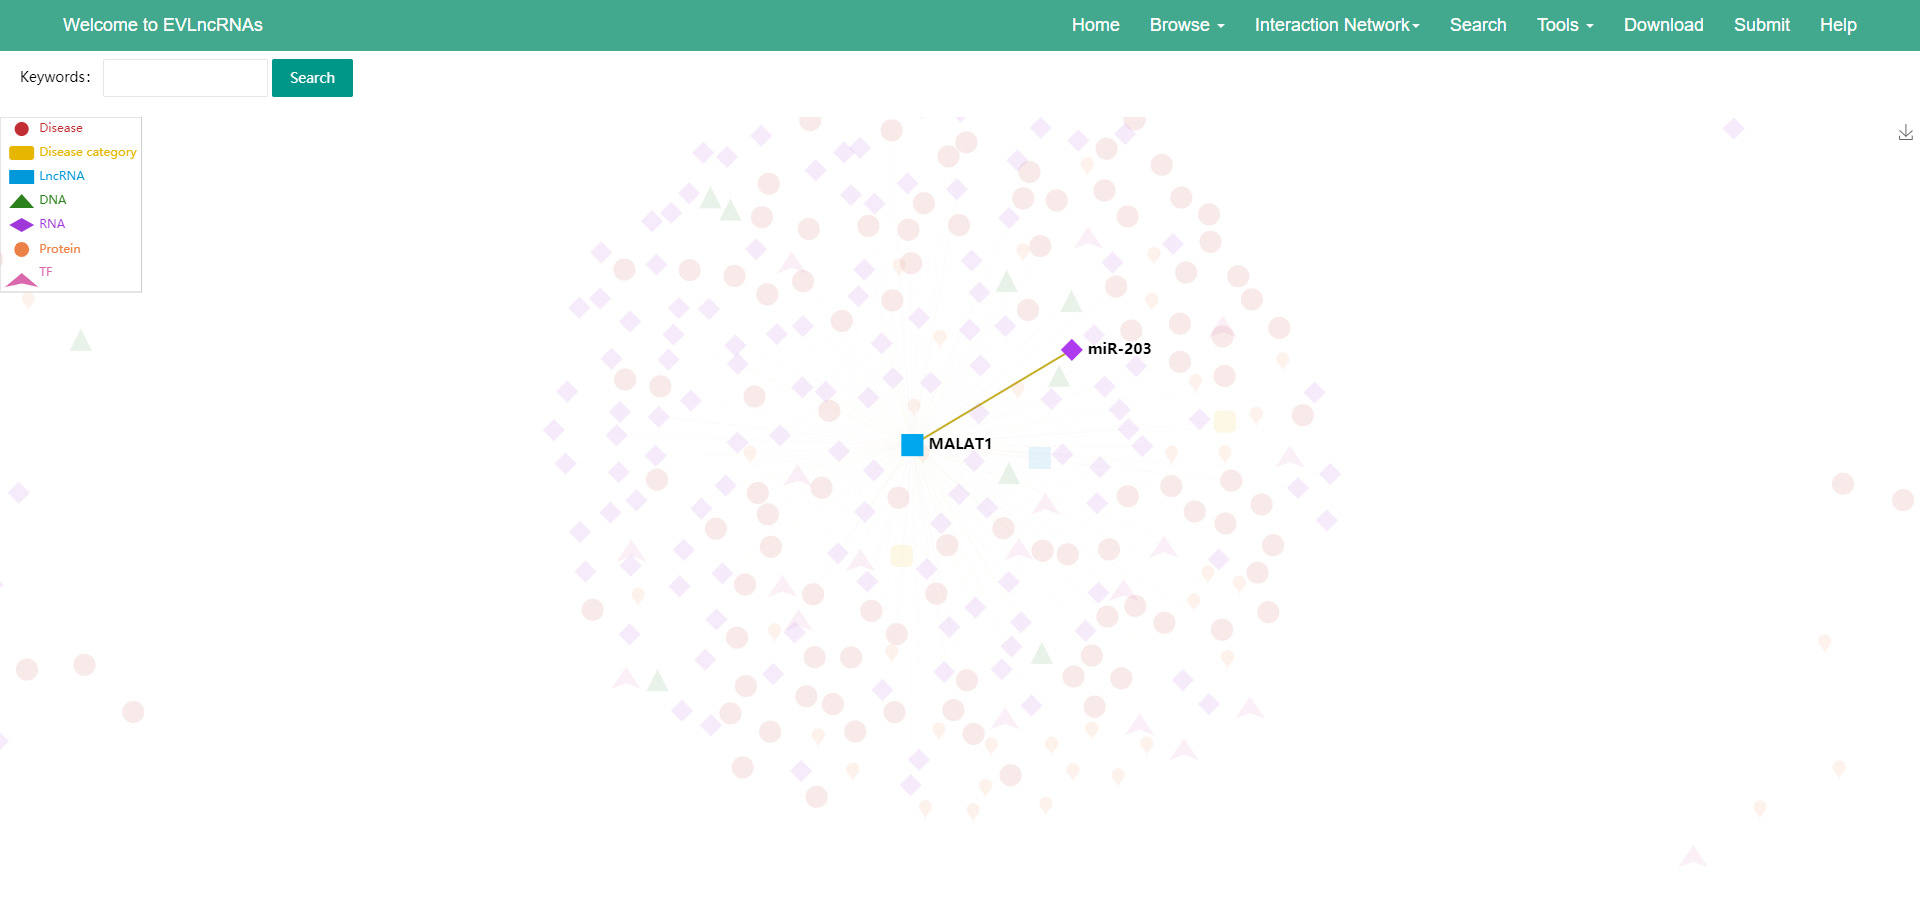Toggle Disease legend red circle
This screenshot has height=909, width=1920.
[21, 128]
